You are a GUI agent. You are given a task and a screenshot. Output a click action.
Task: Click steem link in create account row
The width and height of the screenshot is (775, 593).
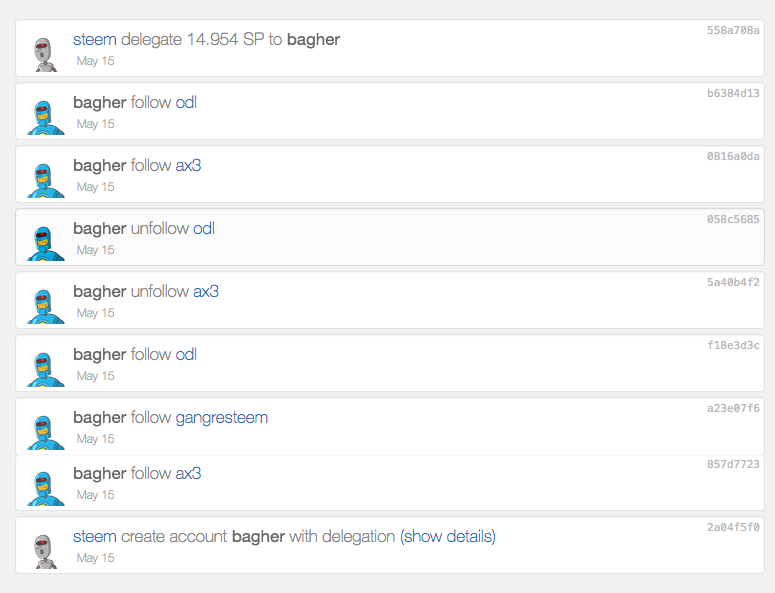pos(95,536)
